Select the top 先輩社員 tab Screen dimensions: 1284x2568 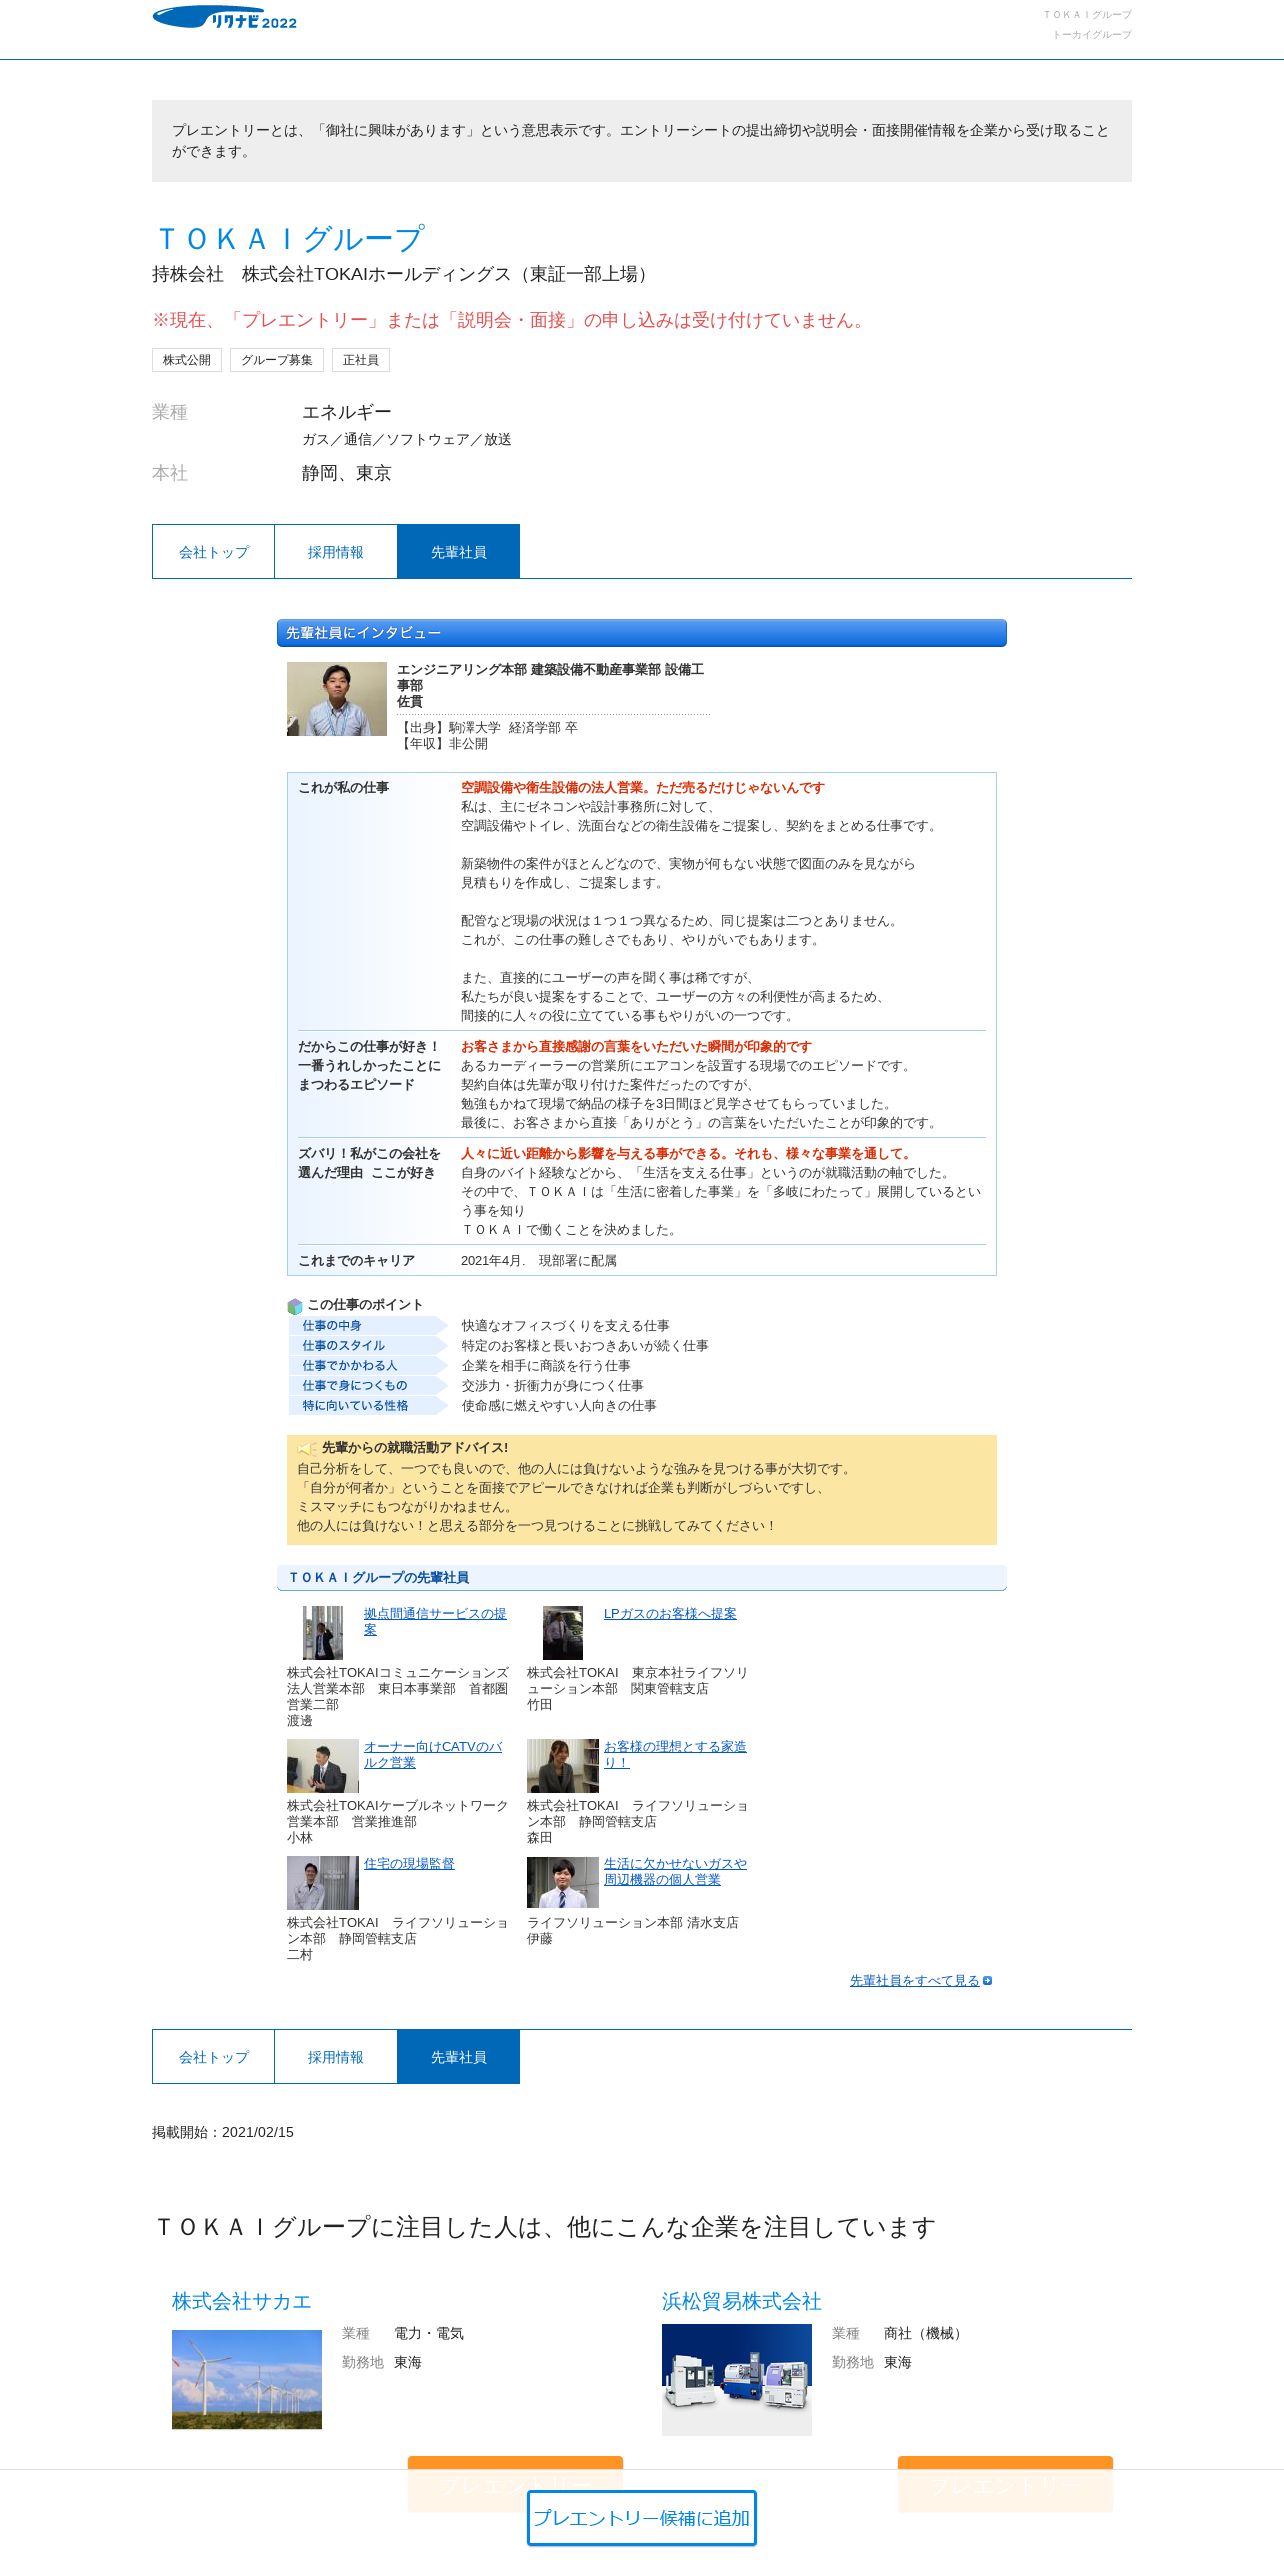pos(459,552)
